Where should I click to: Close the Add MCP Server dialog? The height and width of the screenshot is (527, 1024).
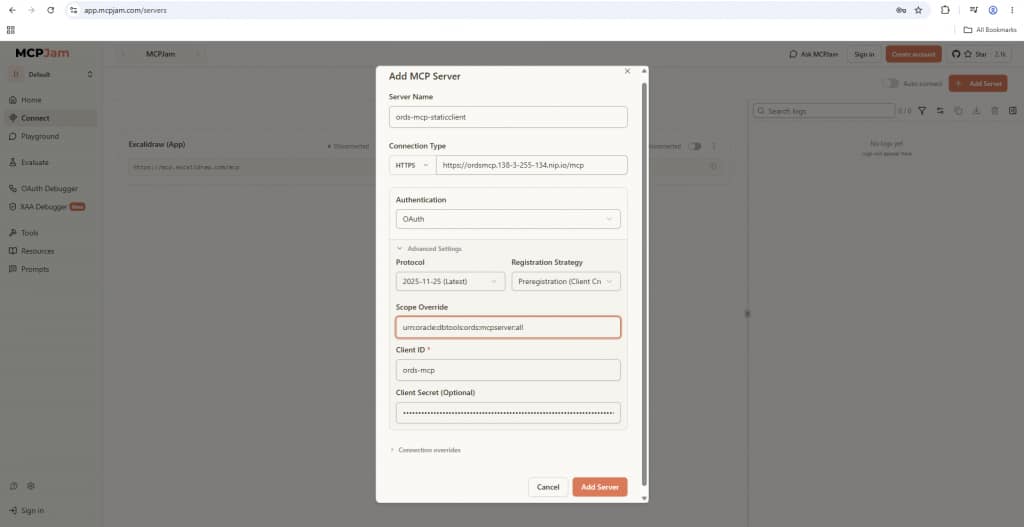point(628,71)
